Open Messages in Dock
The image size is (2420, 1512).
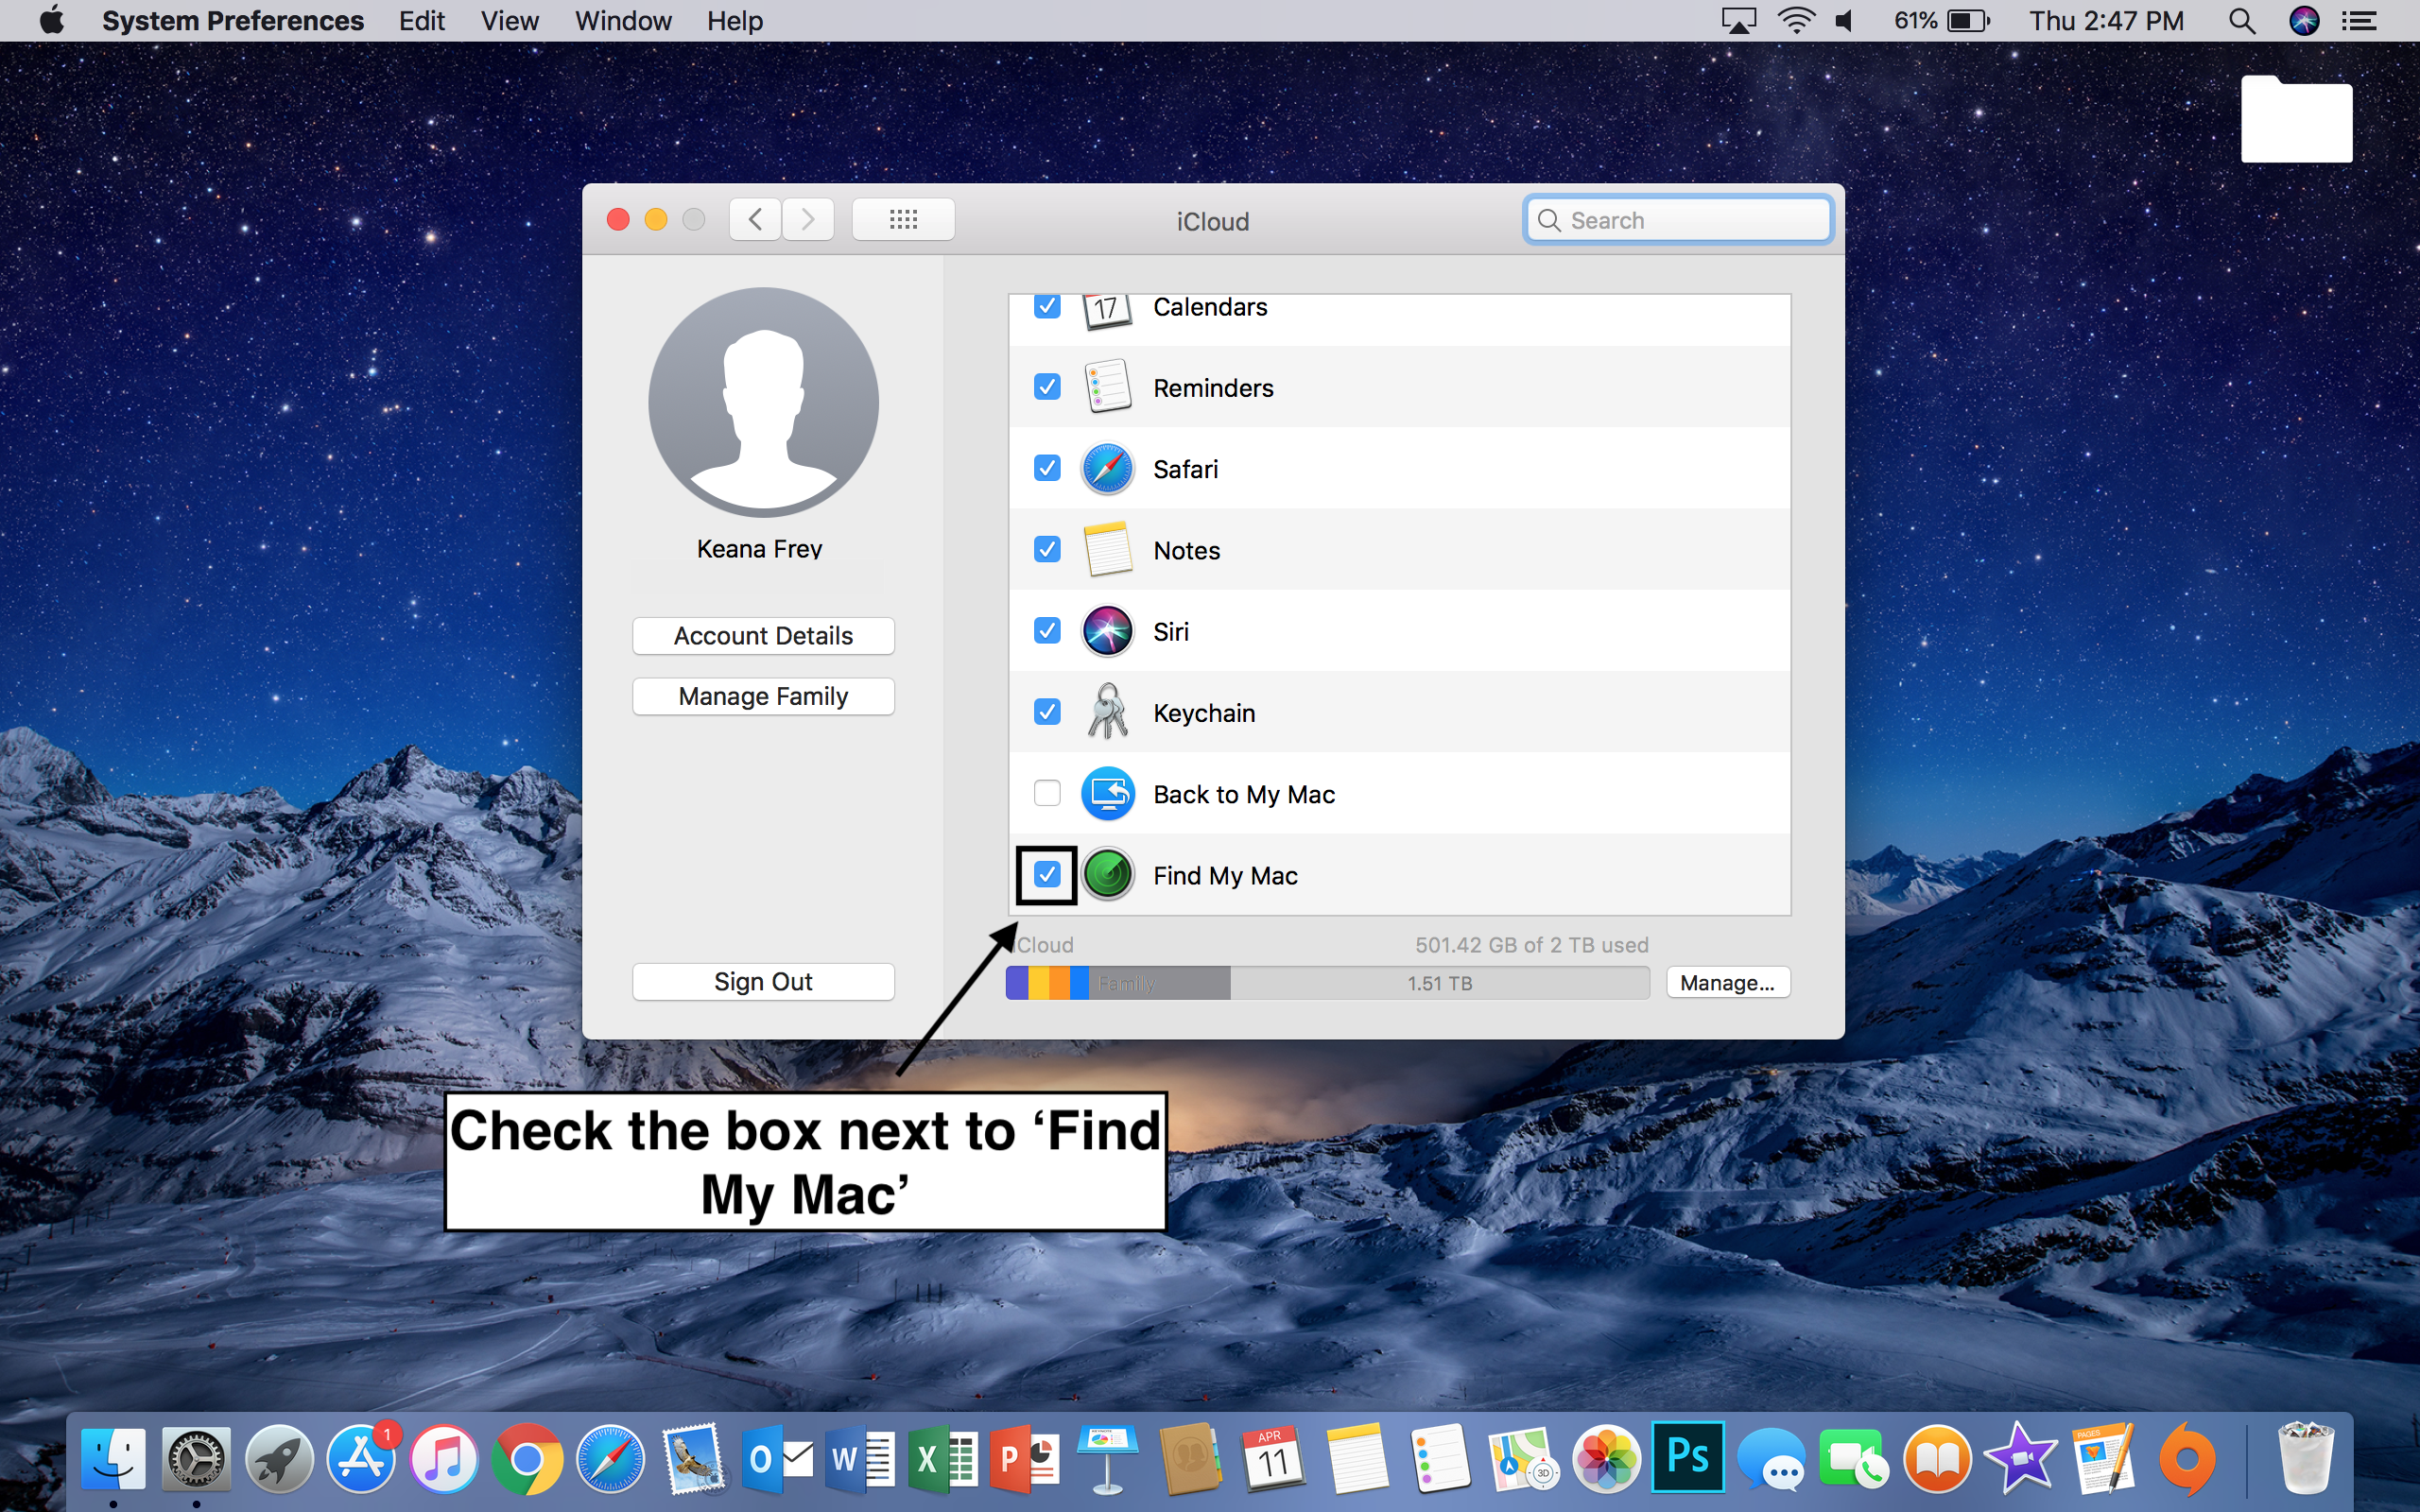click(x=1771, y=1461)
